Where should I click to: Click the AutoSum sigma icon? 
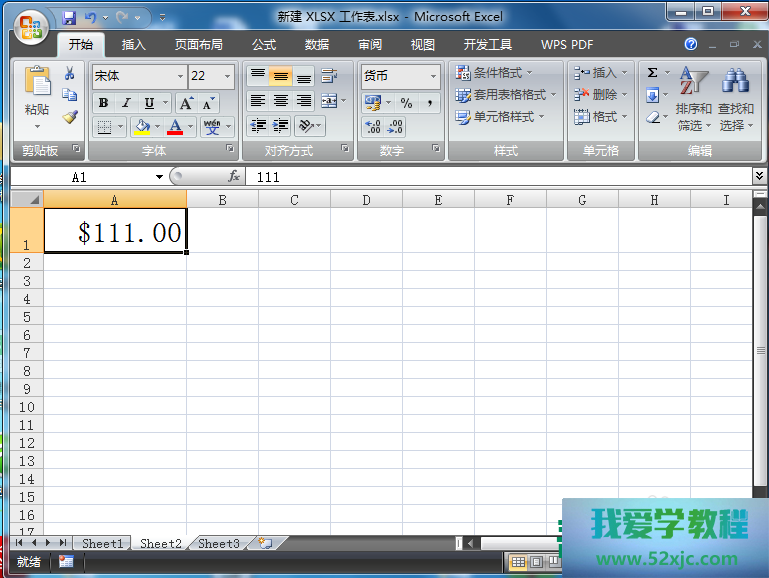coord(652,73)
